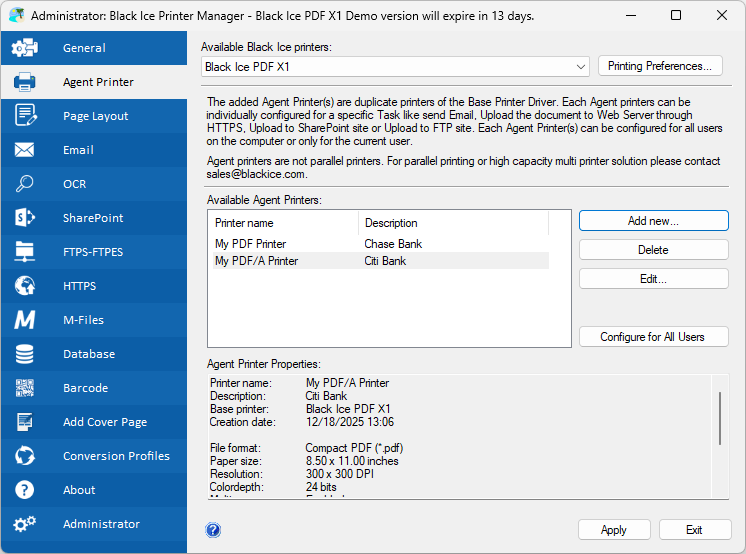Click the General printer gear icon
746x554 pixels.
[25, 48]
